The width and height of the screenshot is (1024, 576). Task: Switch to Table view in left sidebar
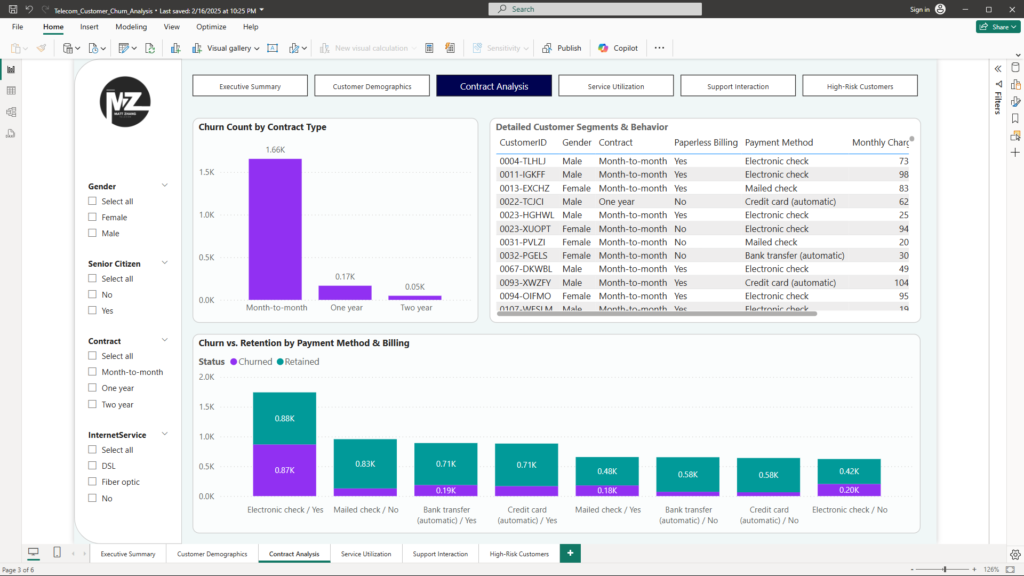point(11,90)
